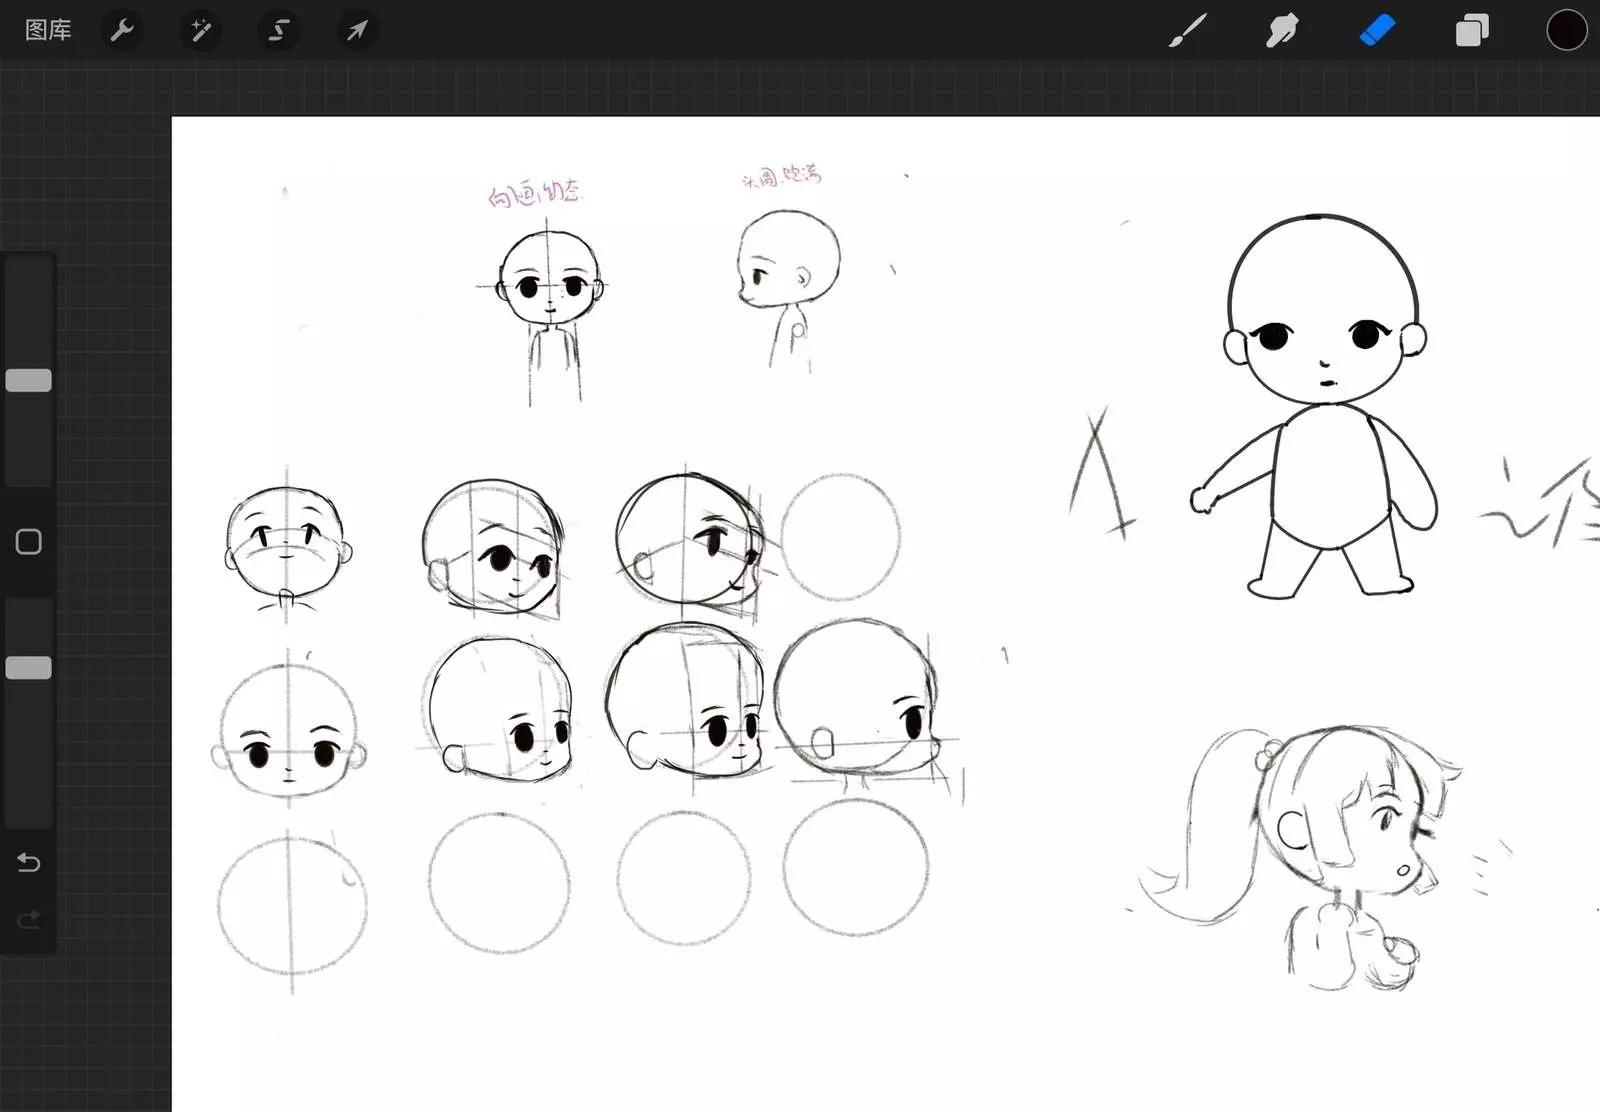The width and height of the screenshot is (1600, 1112).
Task: Select the blue Eraser tool
Action: tap(1377, 30)
